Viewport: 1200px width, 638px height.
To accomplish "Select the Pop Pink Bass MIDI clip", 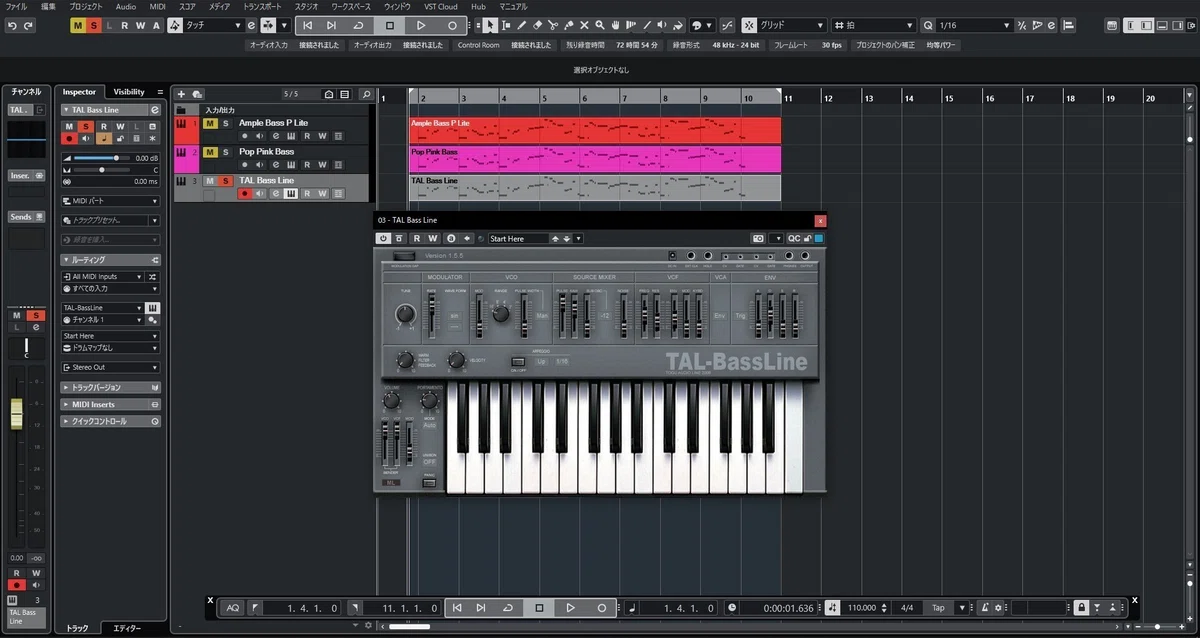I will (x=595, y=158).
